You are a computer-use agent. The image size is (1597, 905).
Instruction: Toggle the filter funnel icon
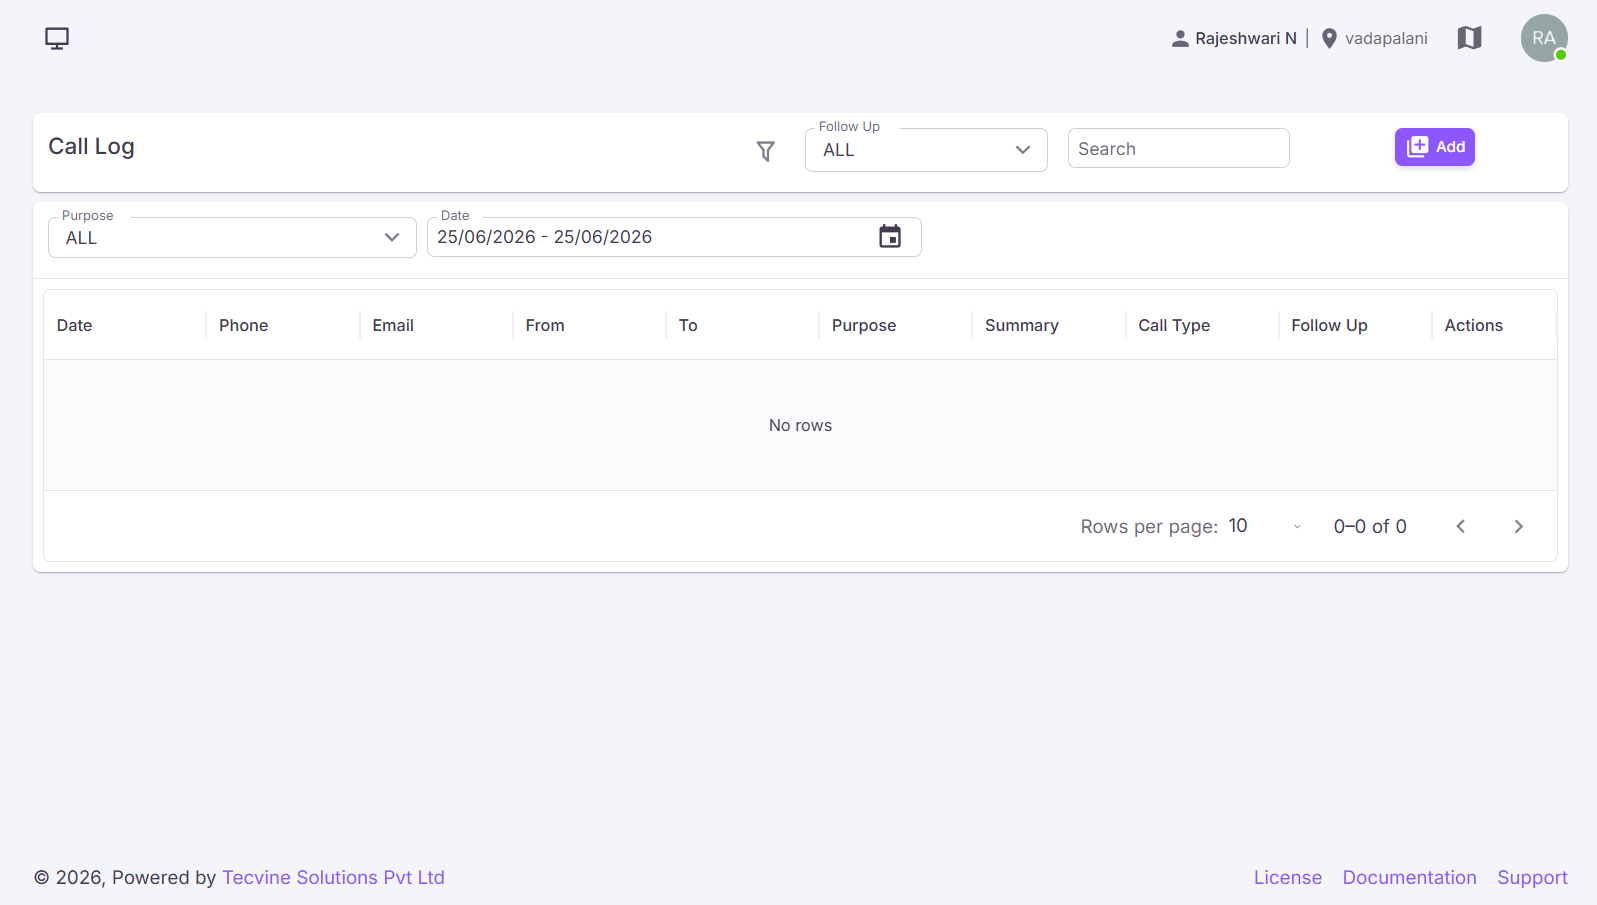click(766, 151)
